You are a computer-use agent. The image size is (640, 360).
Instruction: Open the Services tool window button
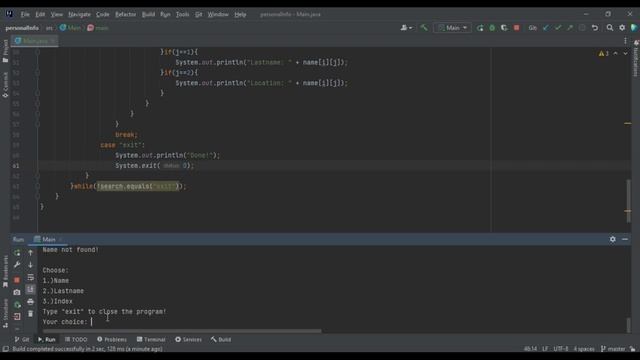click(188, 340)
